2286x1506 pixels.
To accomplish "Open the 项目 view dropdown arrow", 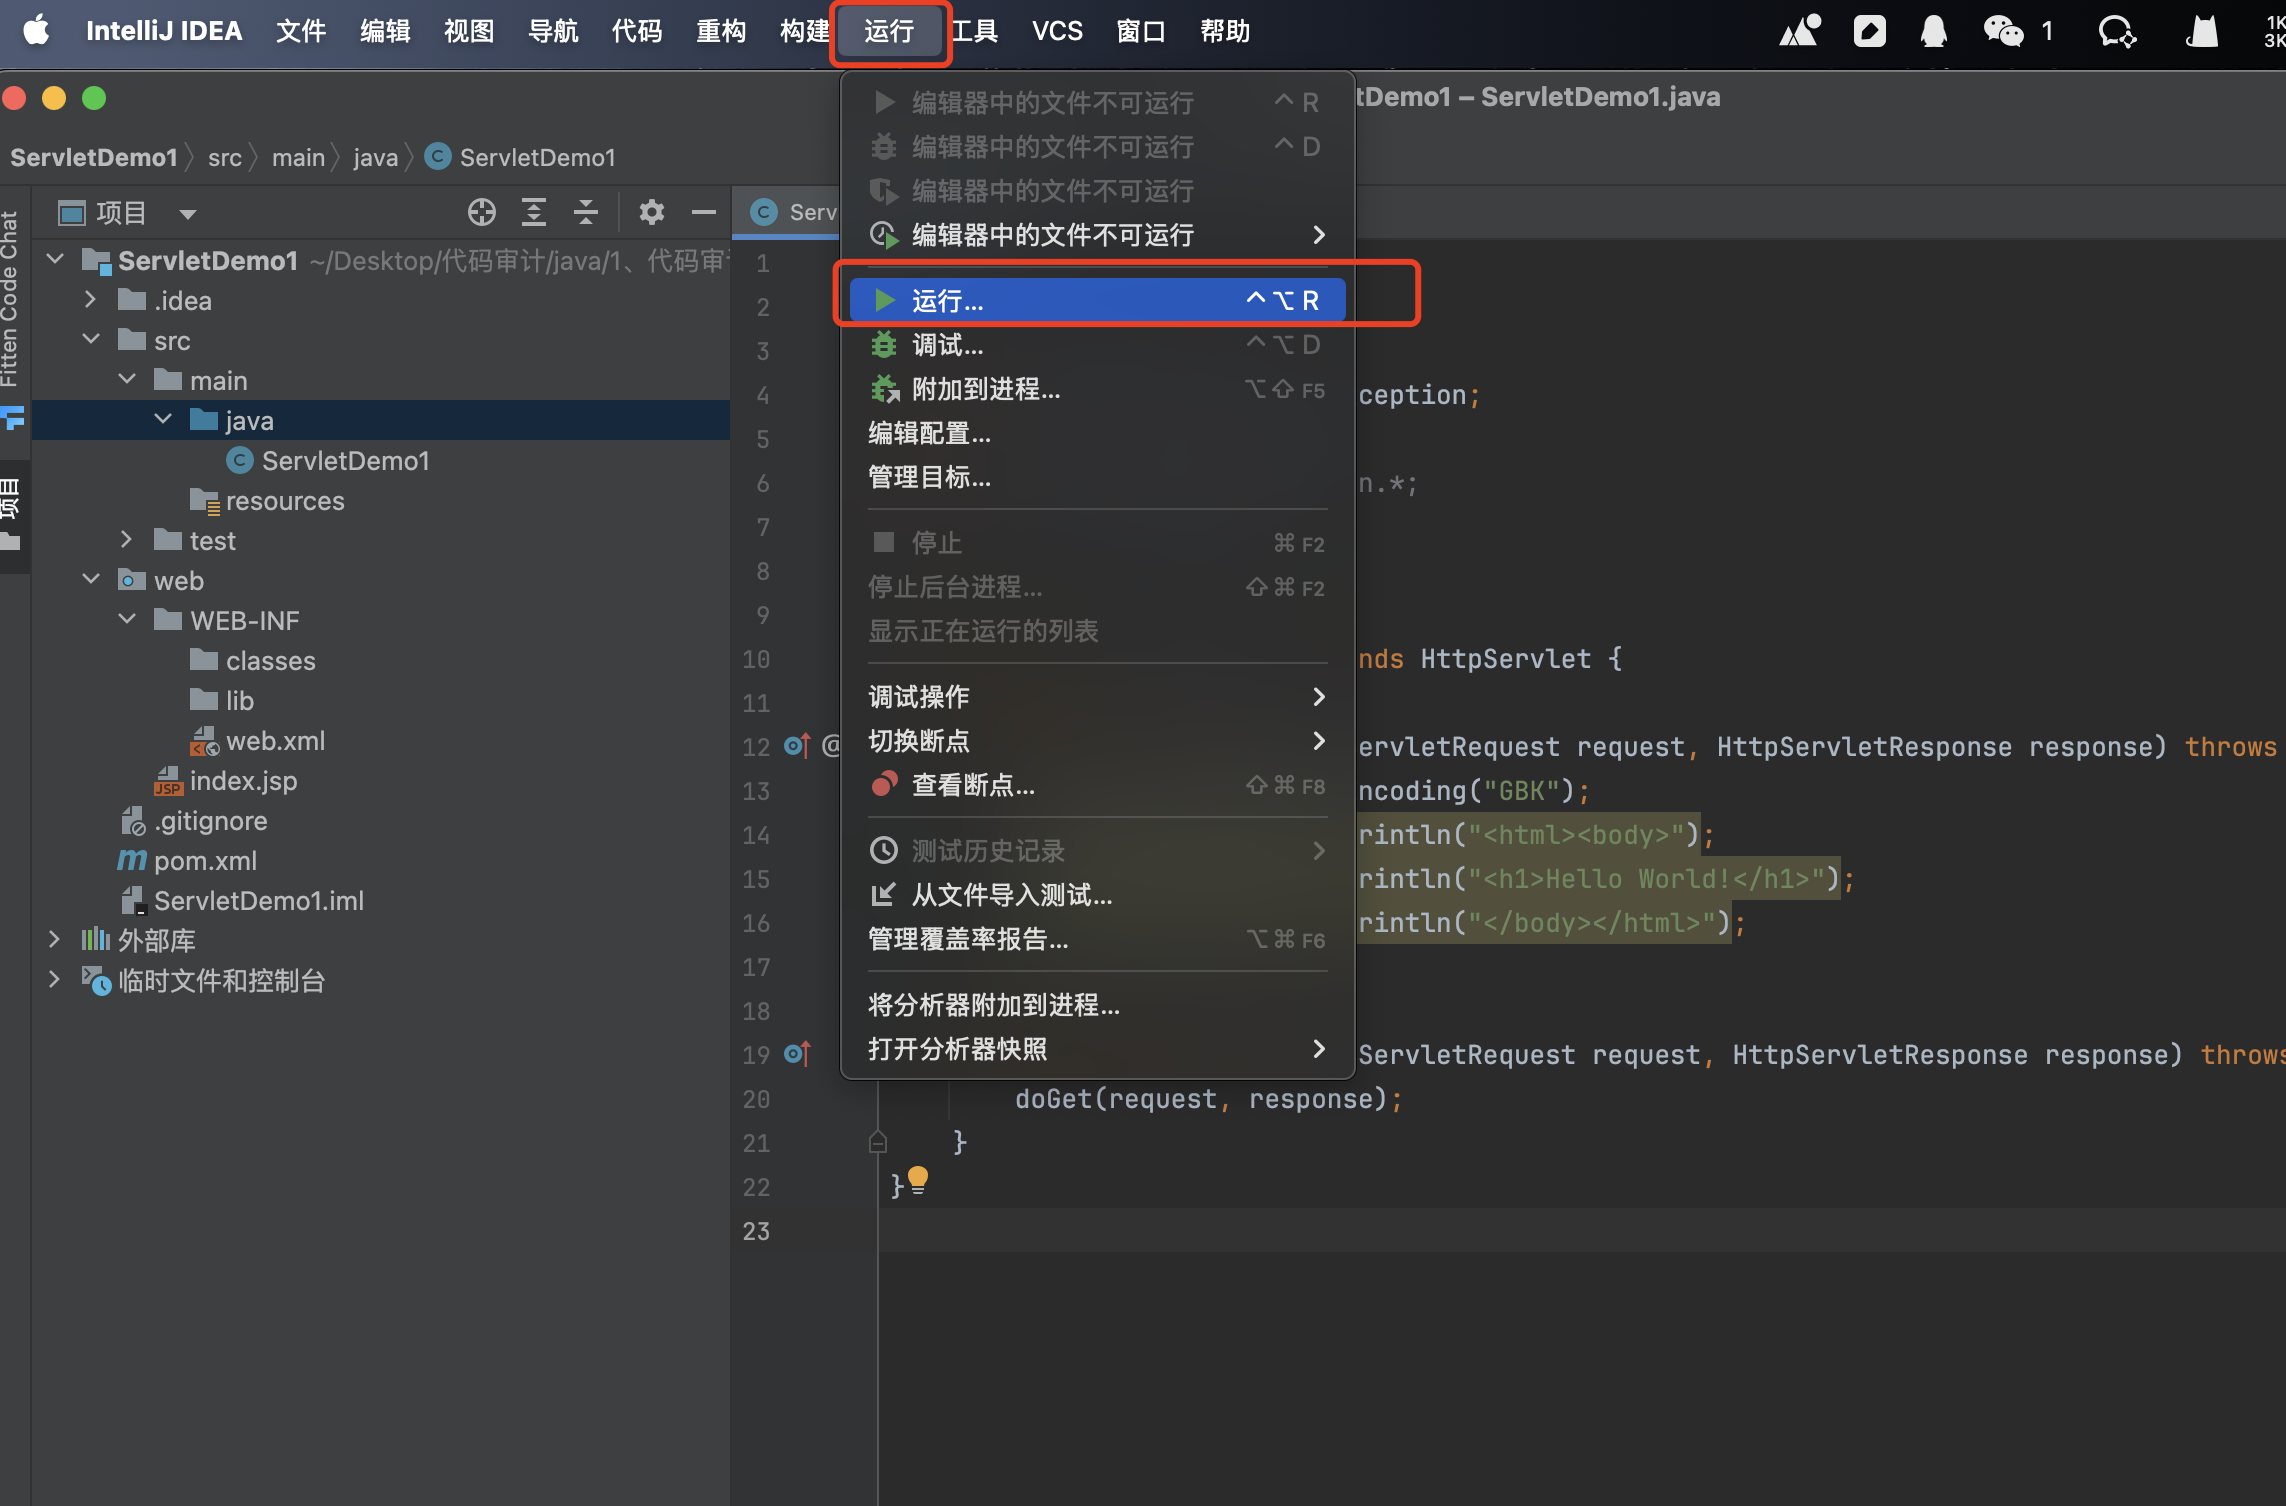I will [x=187, y=213].
